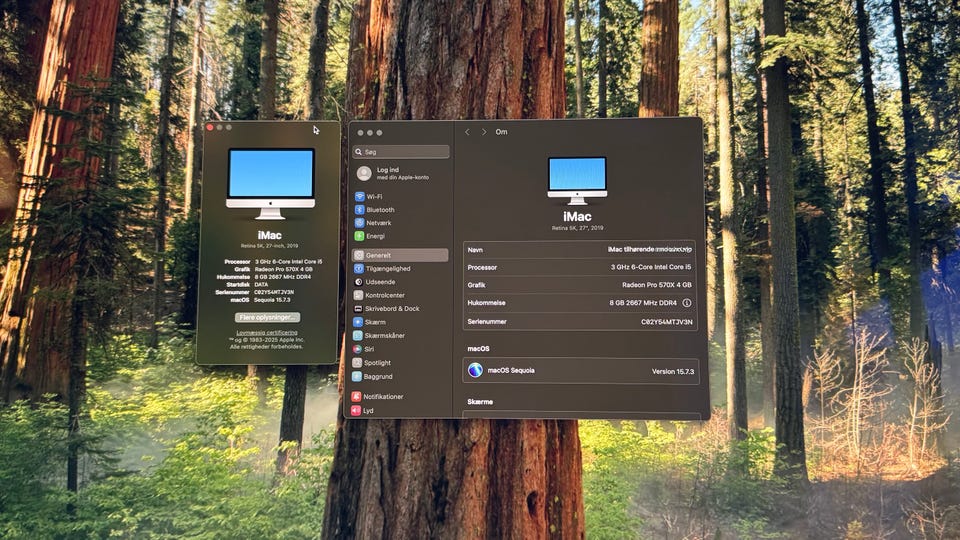This screenshot has width=960, height=540.
Task: Click the Log ind account avatar
Action: [x=364, y=173]
